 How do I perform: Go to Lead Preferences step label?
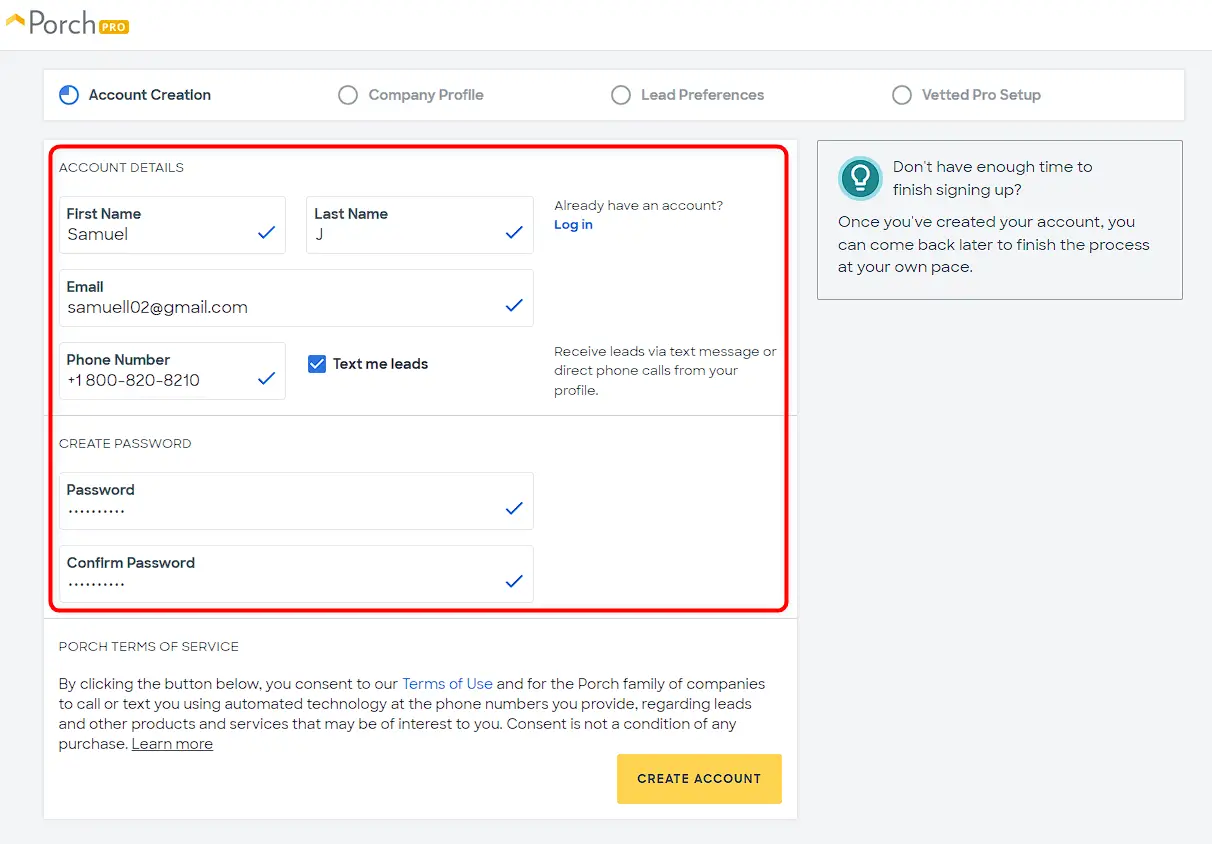[702, 95]
